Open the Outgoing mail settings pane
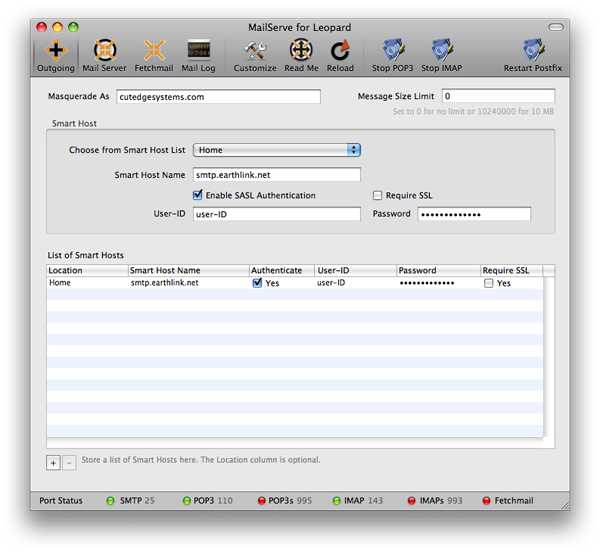The image size is (600, 552). [54, 54]
